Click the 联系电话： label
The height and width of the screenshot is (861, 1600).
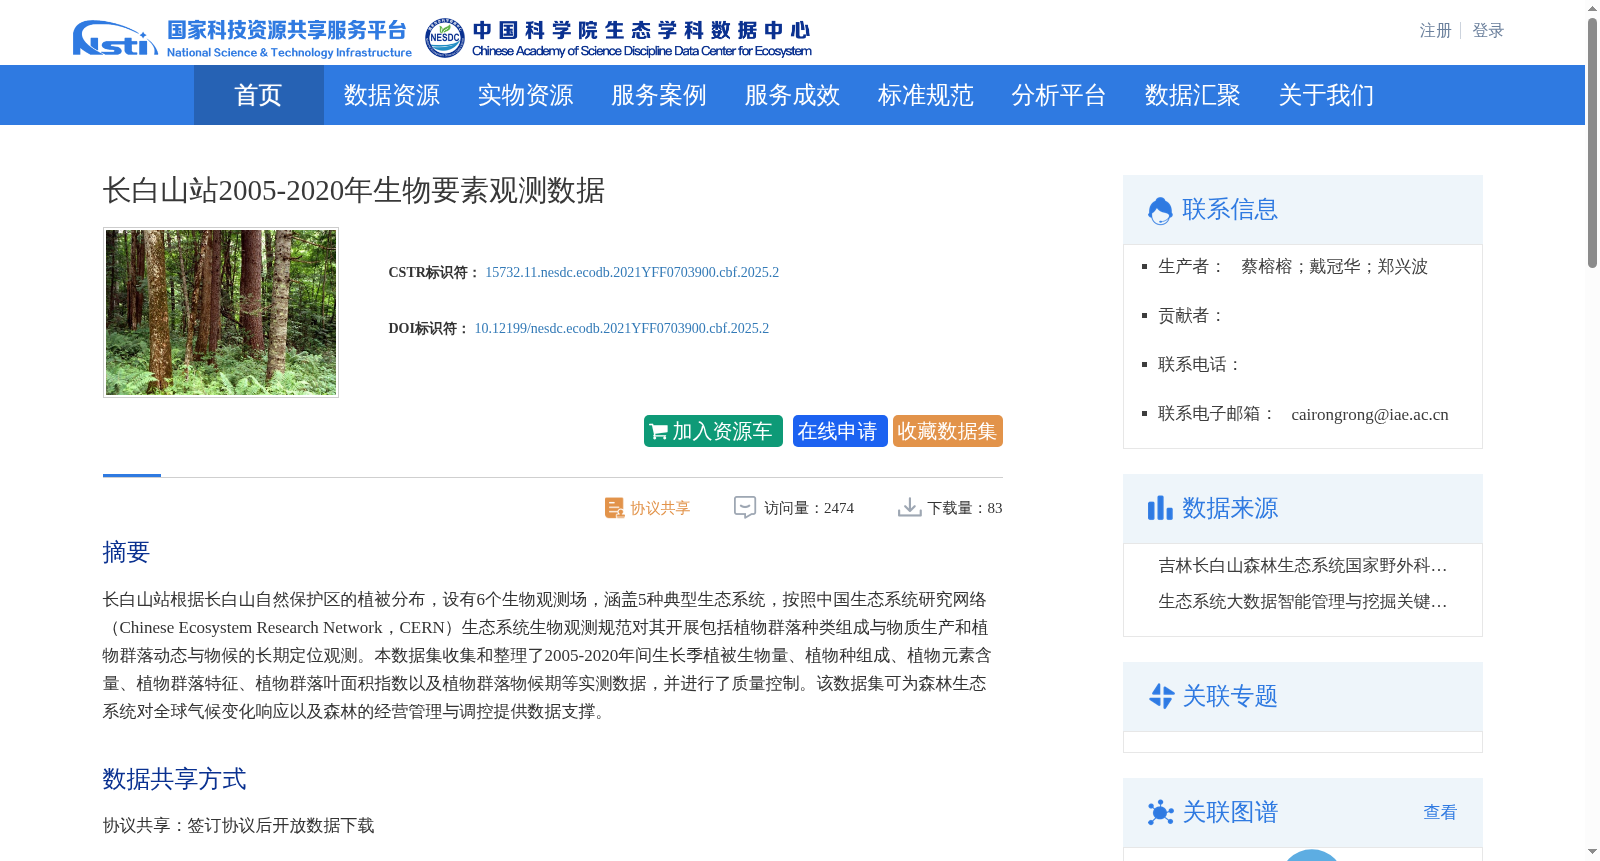1200,364
